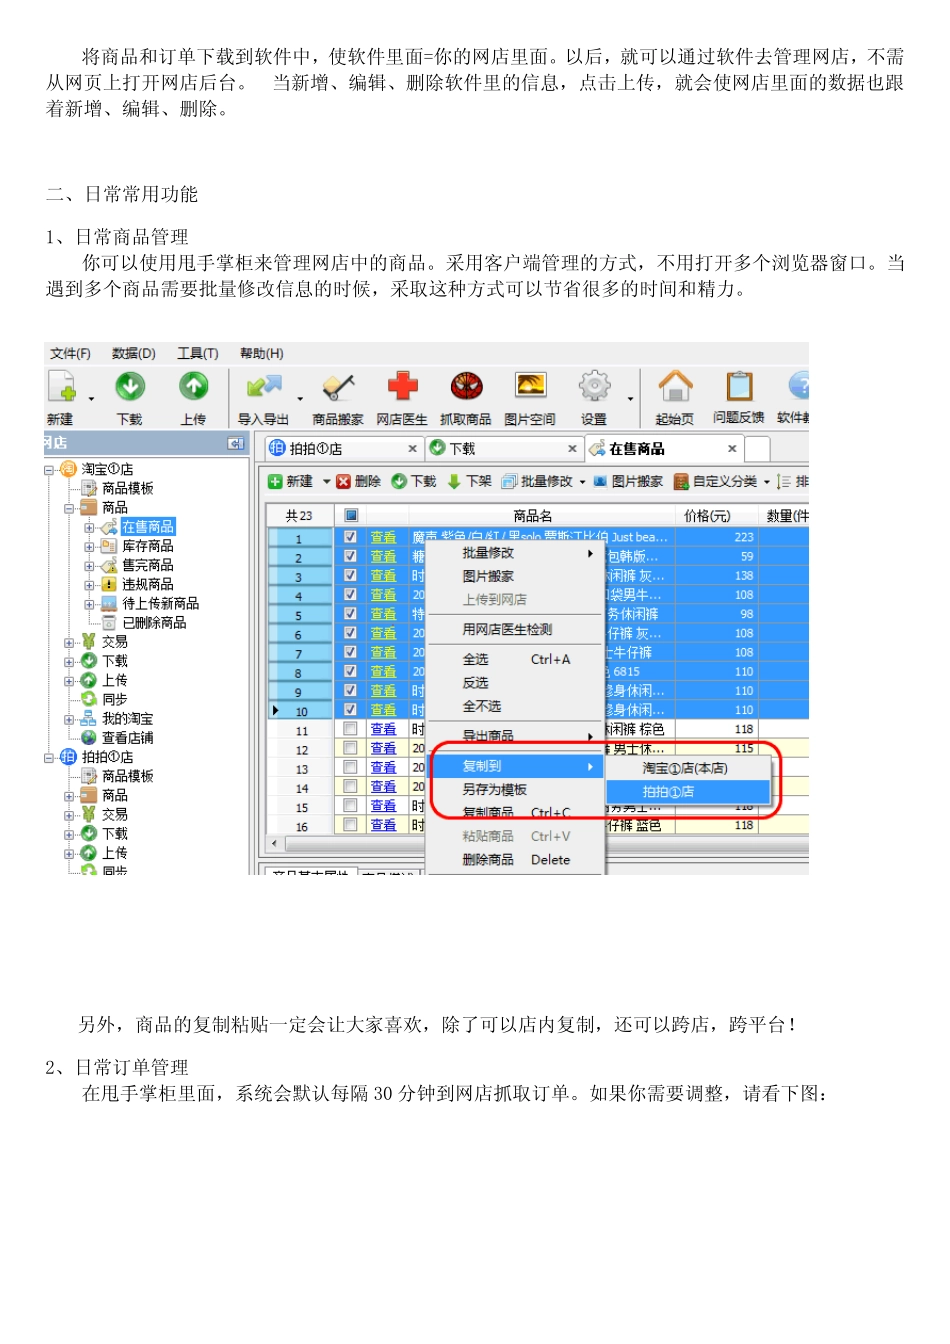This screenshot has width=950, height=1344.
Task: Collapse the 商品 node under 淘宝①店
Action: click(x=70, y=508)
